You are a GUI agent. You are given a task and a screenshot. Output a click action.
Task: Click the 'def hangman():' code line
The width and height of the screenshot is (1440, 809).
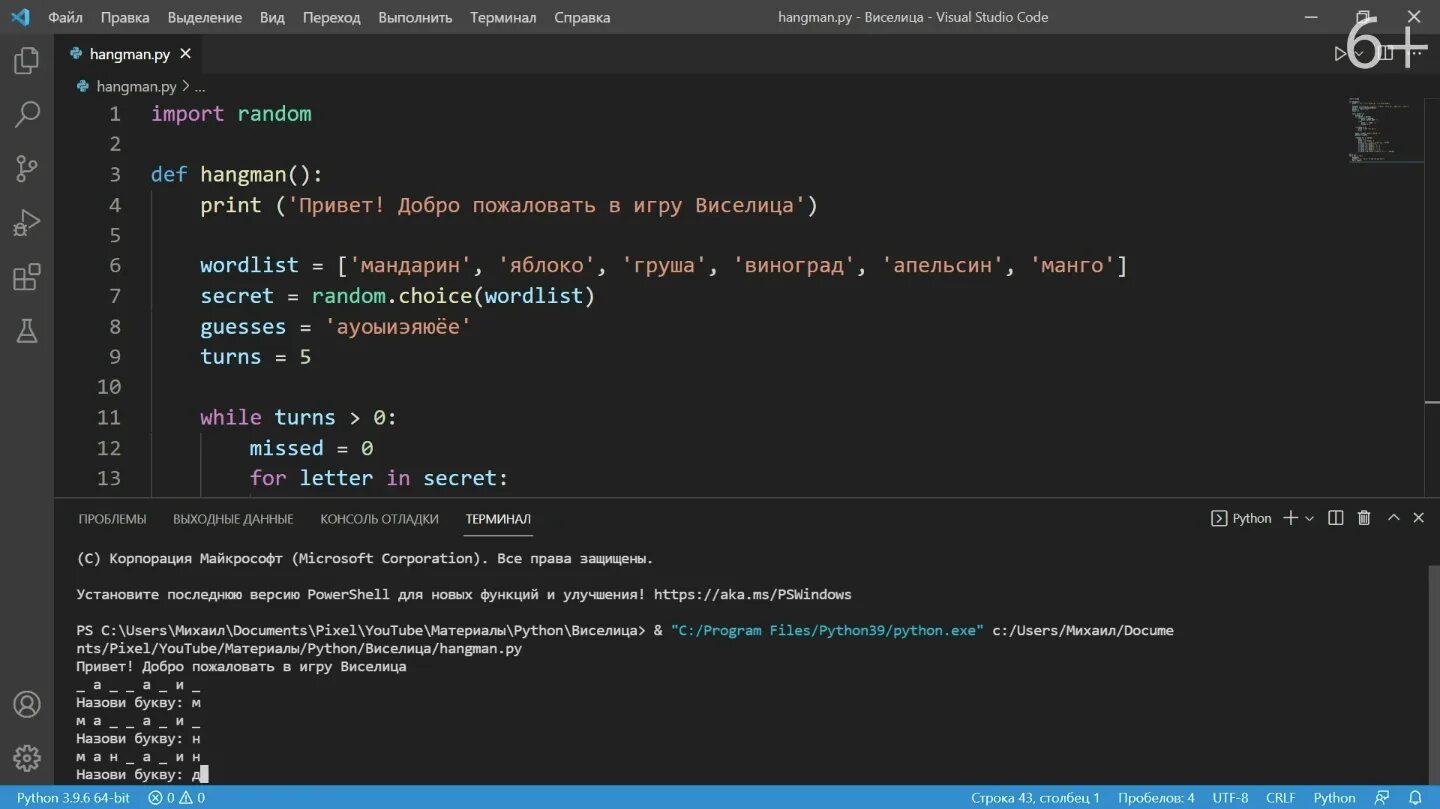point(237,174)
